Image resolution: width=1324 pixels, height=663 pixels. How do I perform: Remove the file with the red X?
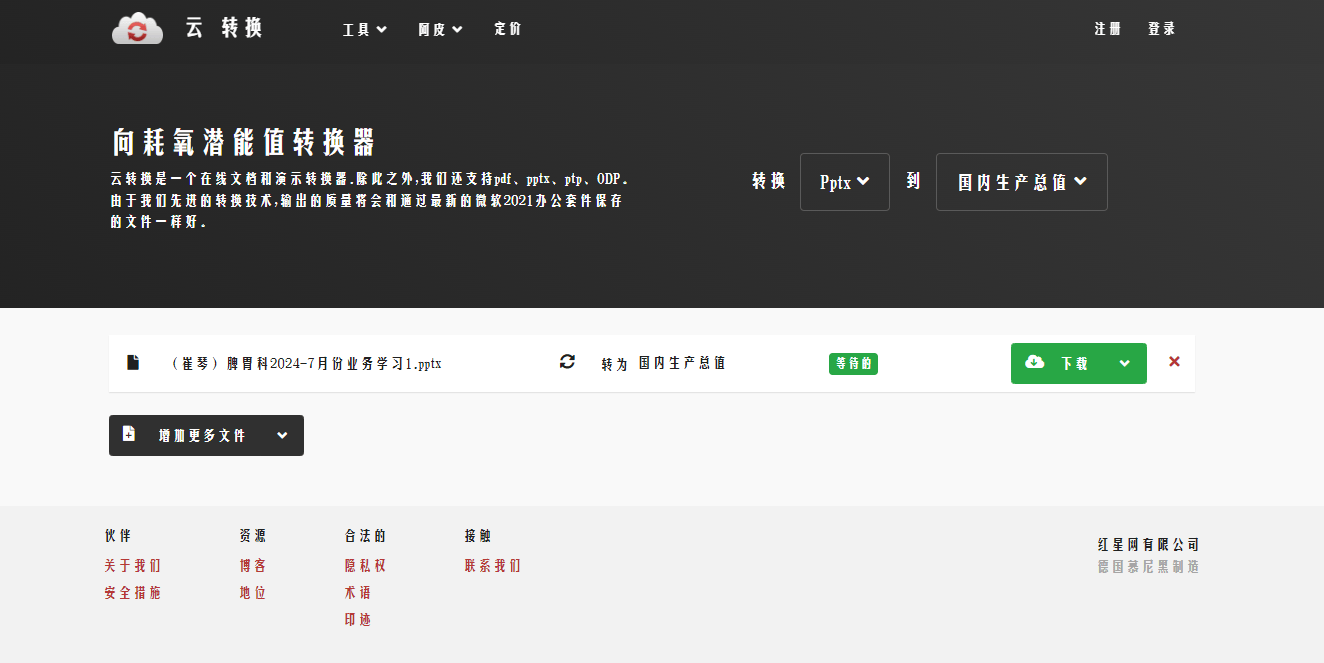coord(1174,362)
